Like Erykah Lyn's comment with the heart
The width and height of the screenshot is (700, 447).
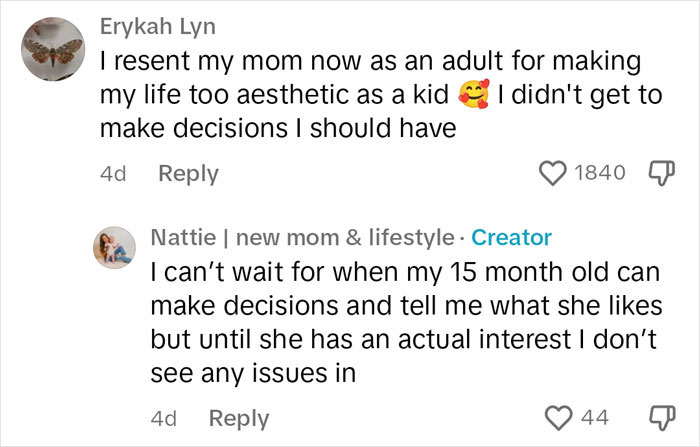click(x=553, y=173)
